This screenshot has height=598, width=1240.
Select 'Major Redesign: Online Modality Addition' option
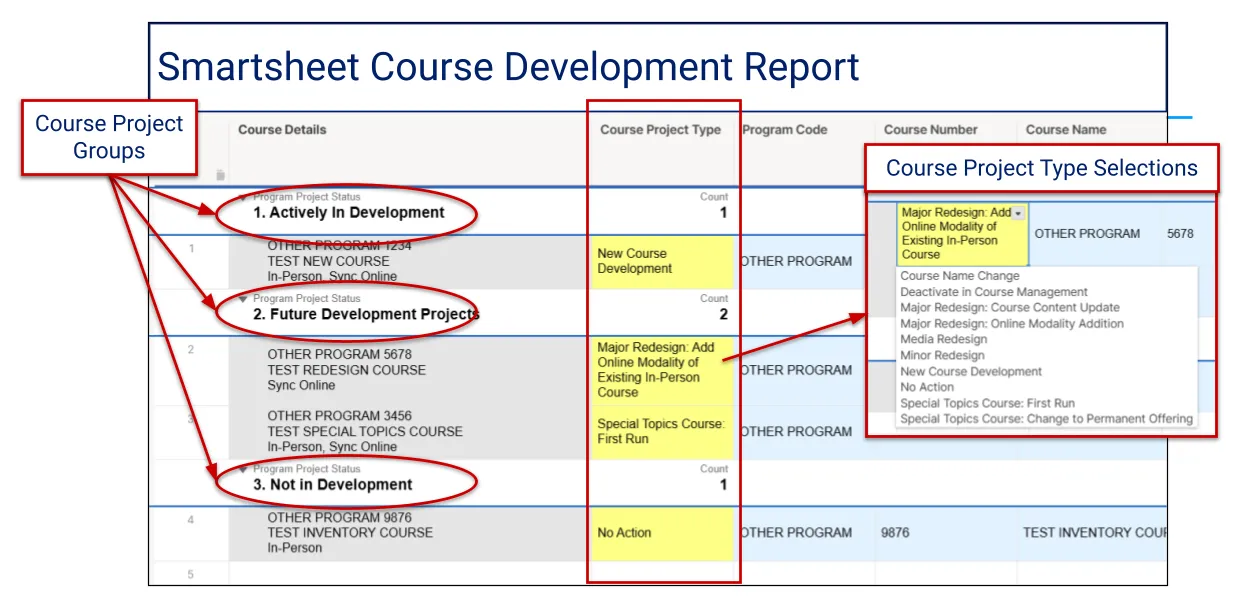[1012, 324]
